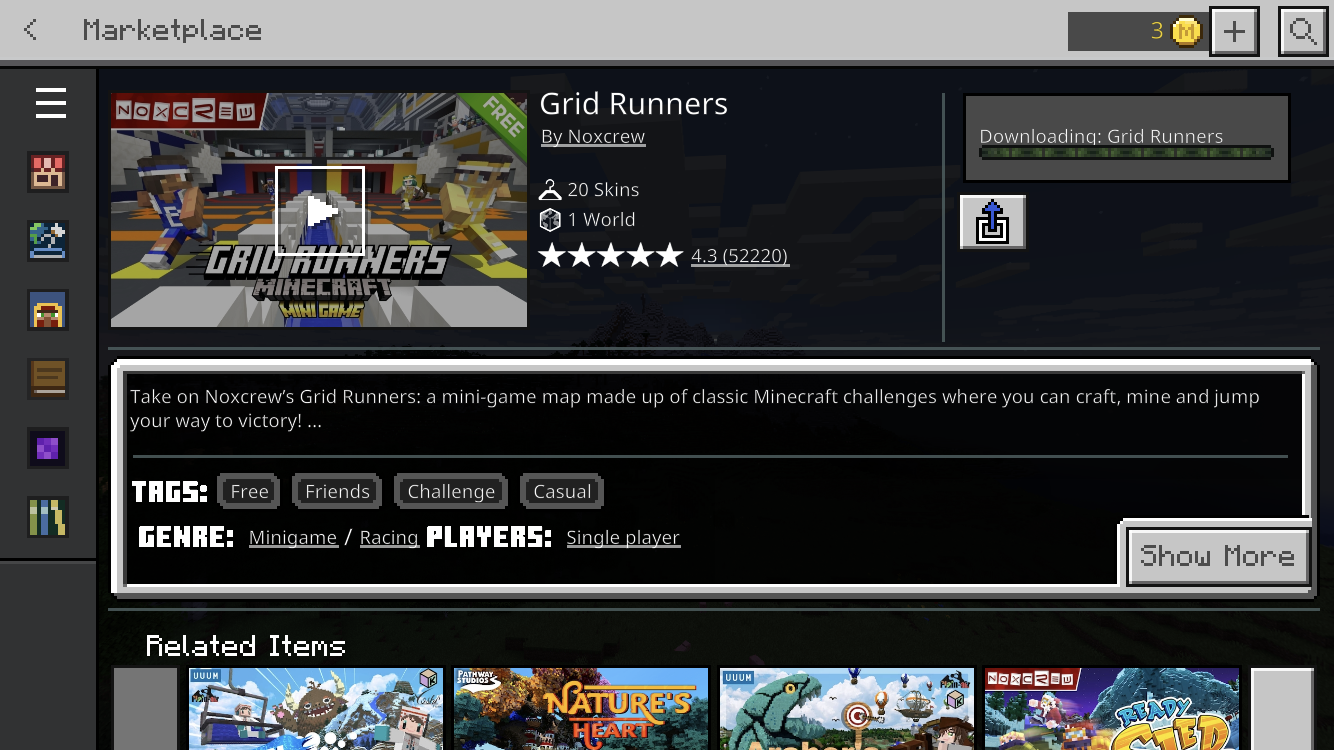1334x750 pixels.
Task: Open the UUUM ski lift related item
Action: coord(315,709)
